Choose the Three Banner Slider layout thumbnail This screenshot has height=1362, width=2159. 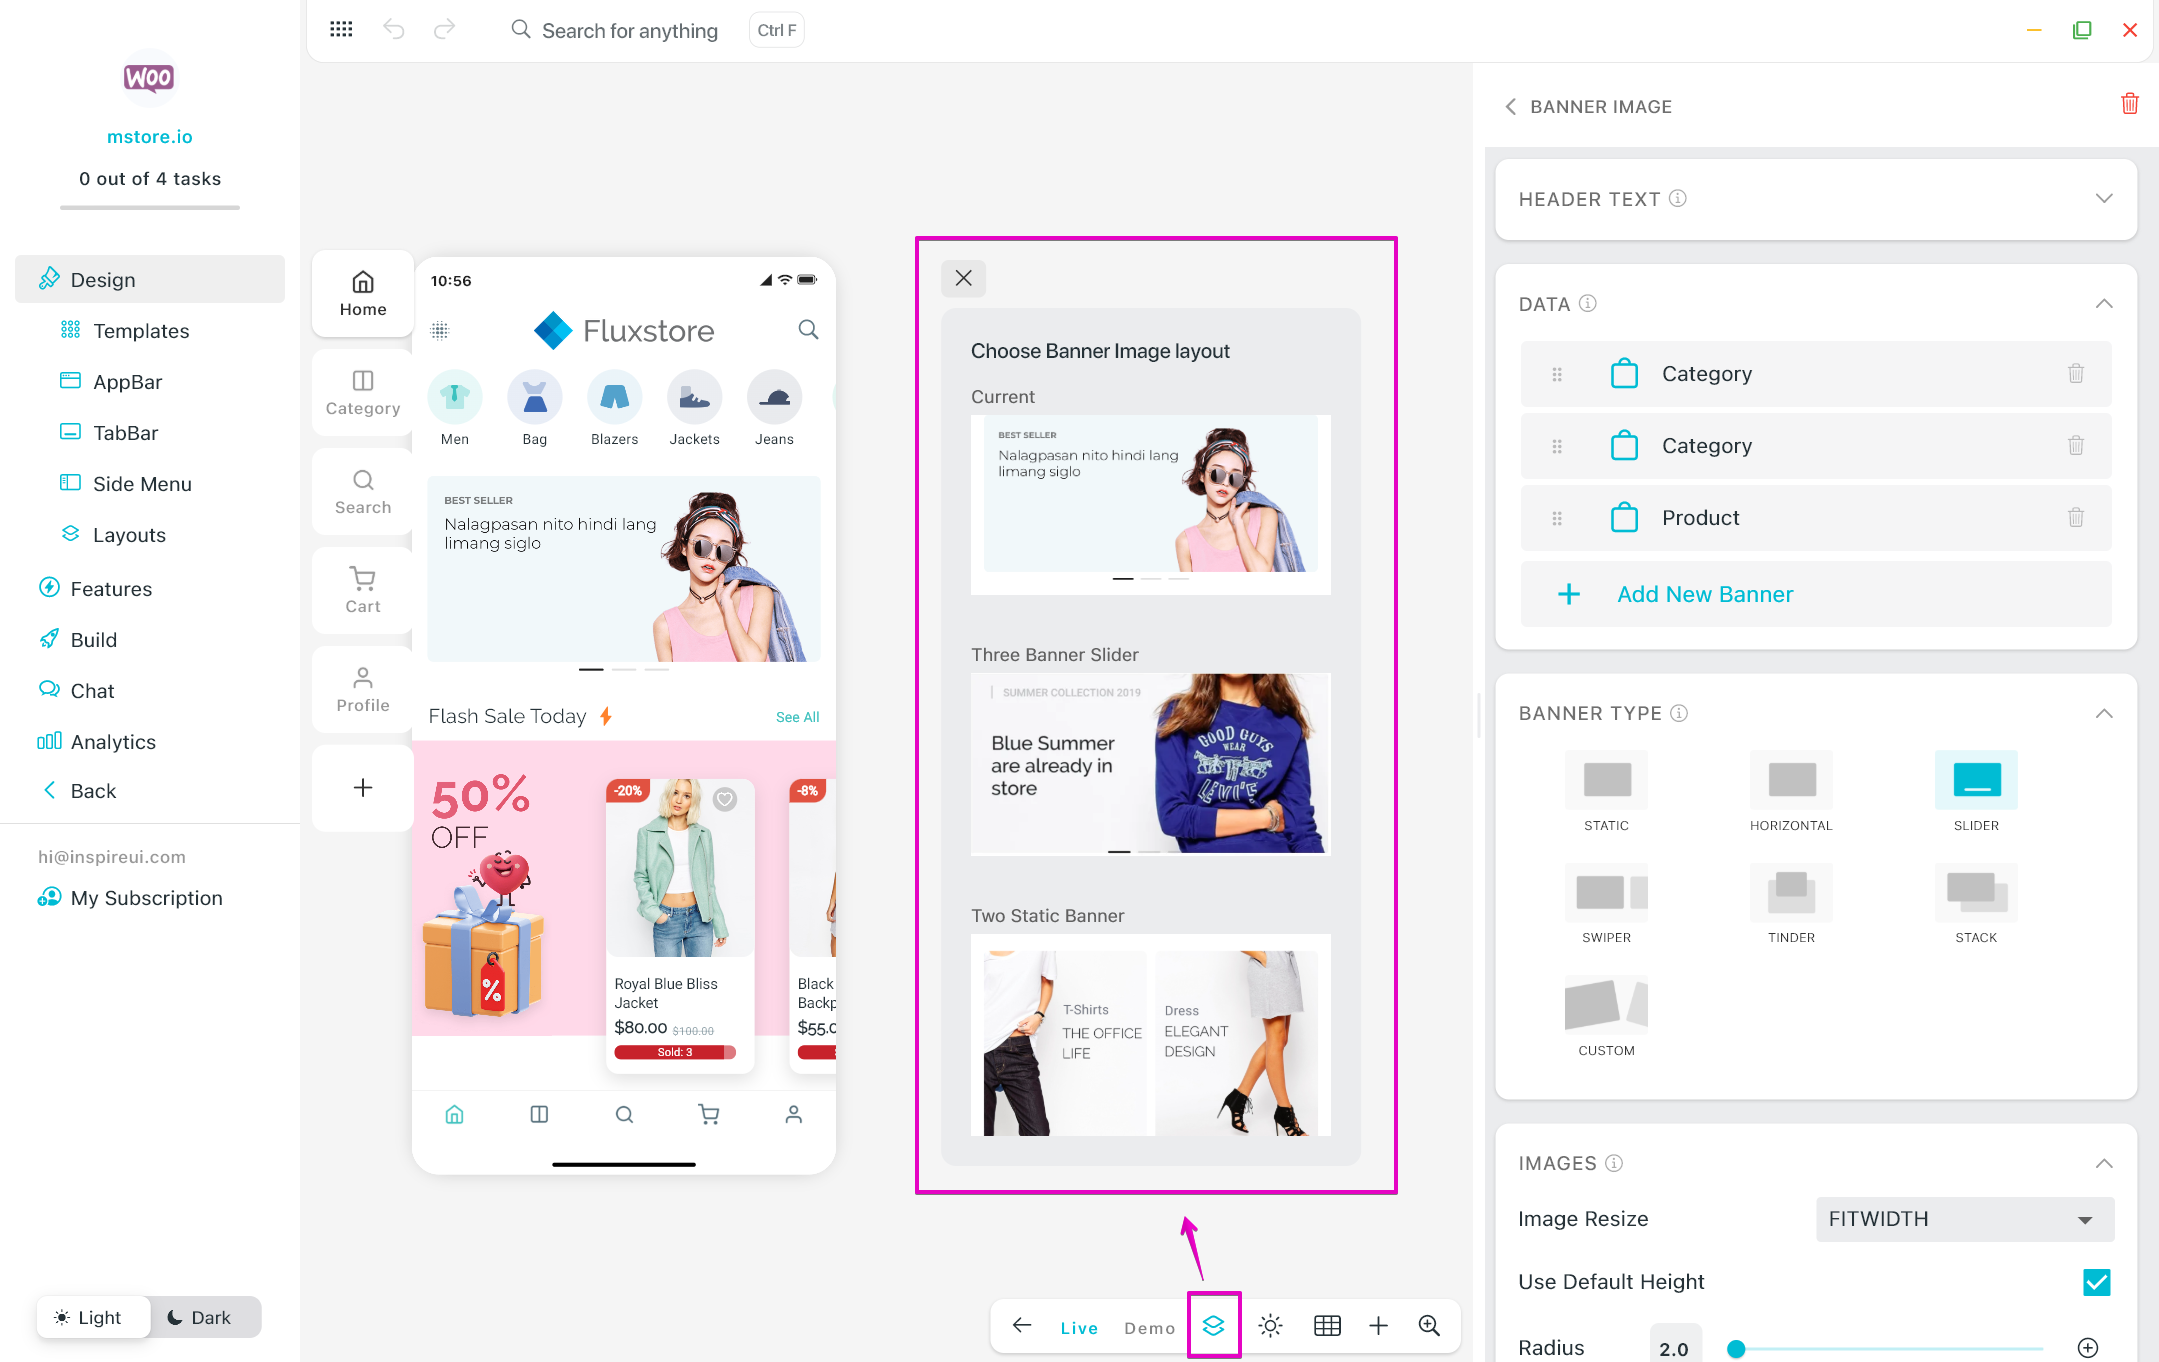(1150, 764)
